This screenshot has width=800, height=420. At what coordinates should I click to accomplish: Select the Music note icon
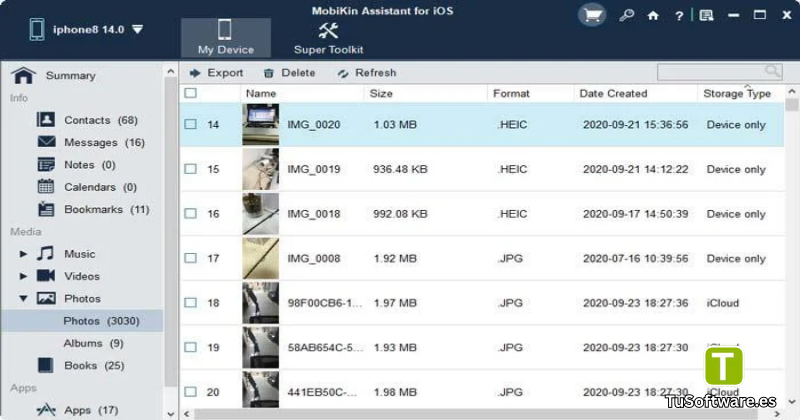tap(45, 254)
